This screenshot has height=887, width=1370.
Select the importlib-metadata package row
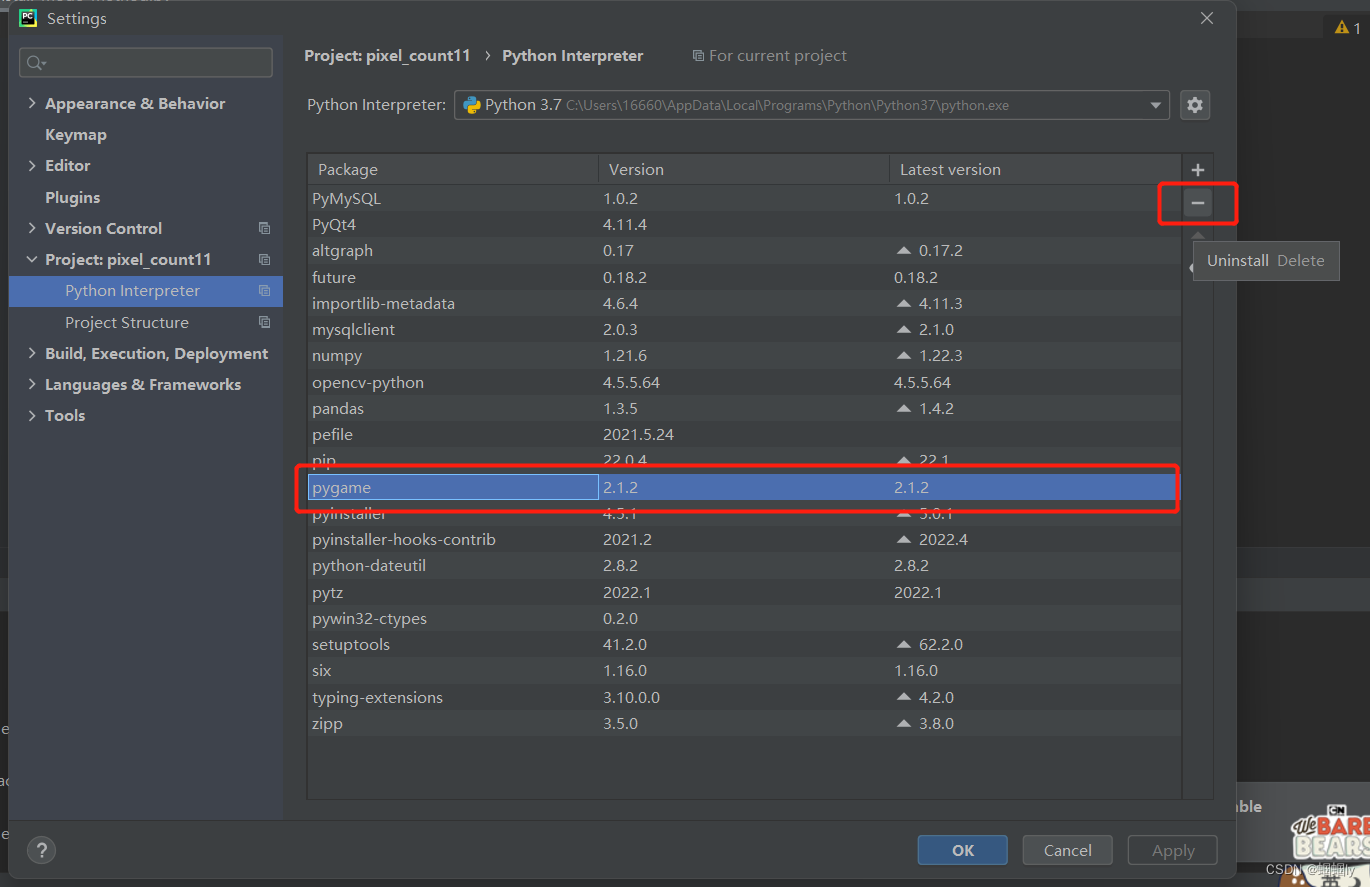(x=744, y=303)
